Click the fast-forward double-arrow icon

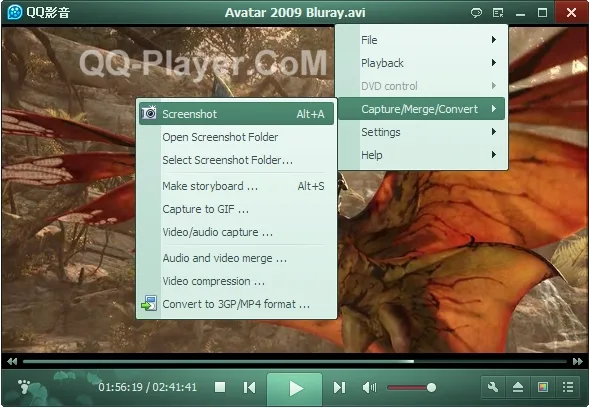point(577,361)
